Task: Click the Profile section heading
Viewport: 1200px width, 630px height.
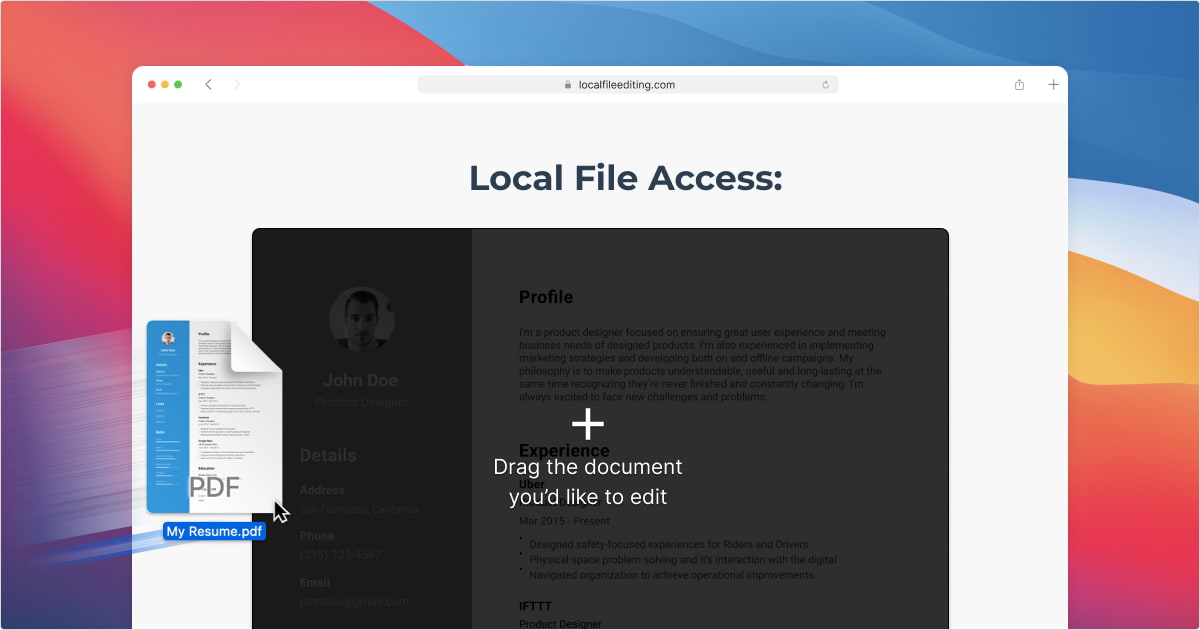Action: click(545, 297)
